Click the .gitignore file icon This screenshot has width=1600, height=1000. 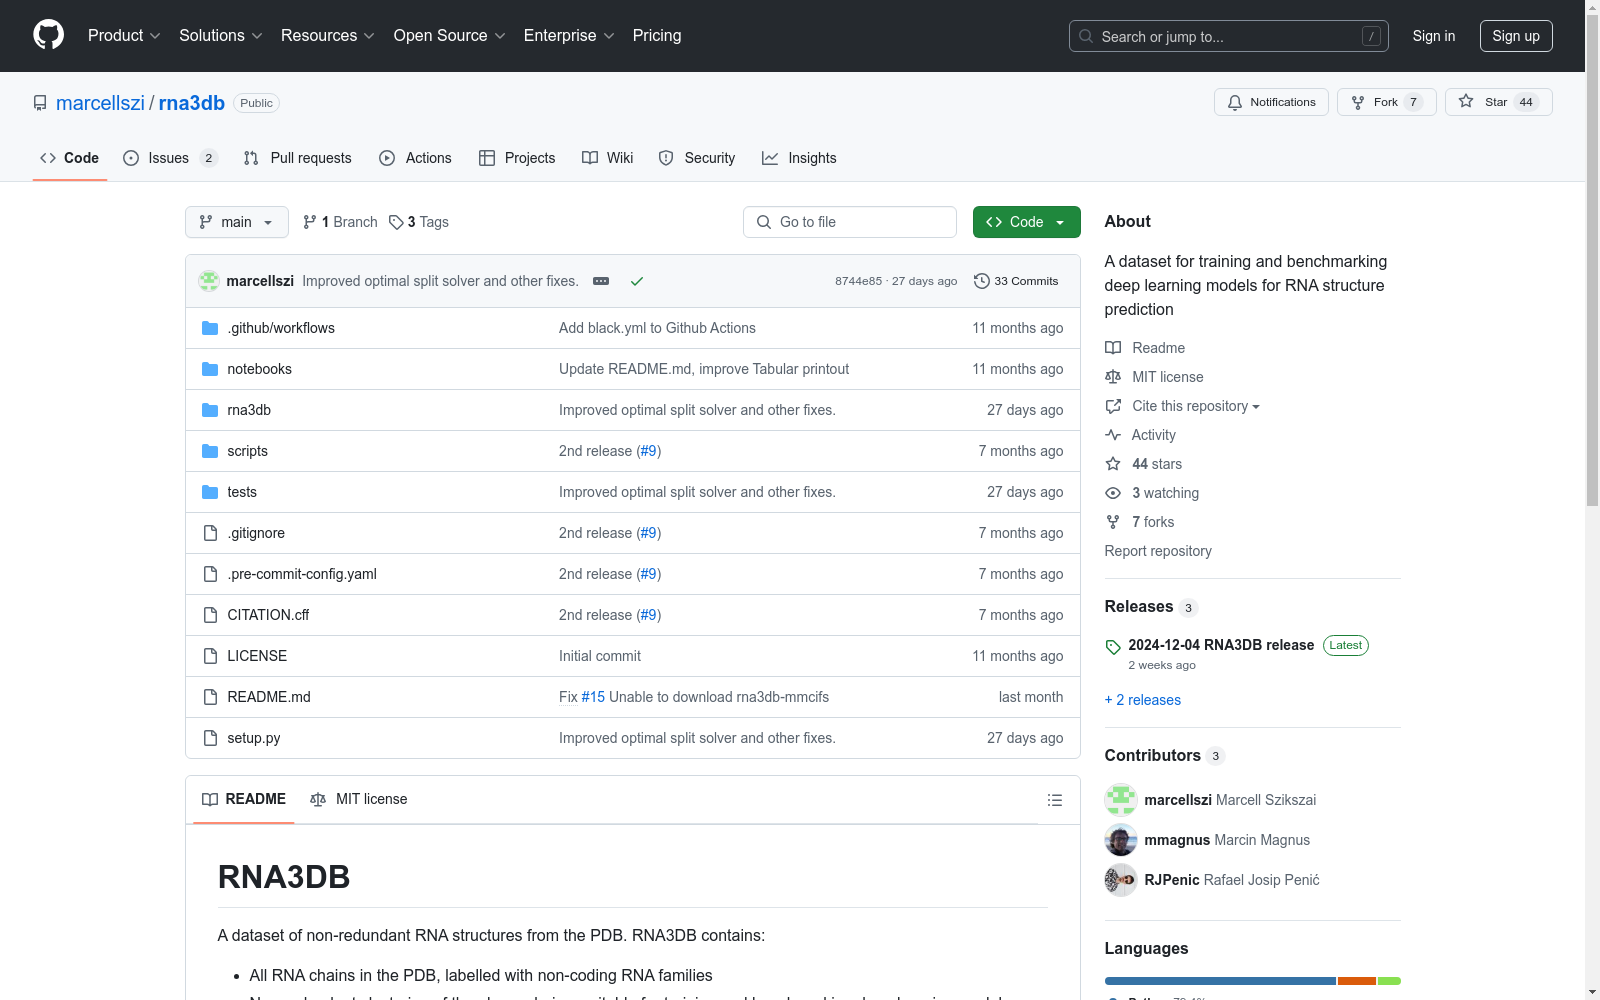click(x=210, y=533)
